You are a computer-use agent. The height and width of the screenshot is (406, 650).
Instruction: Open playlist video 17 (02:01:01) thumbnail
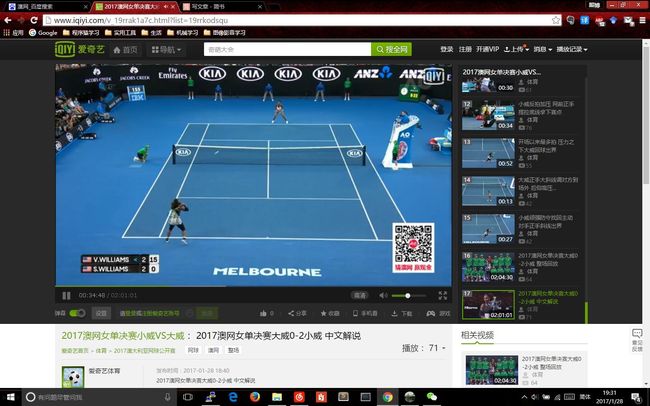tap(488, 305)
